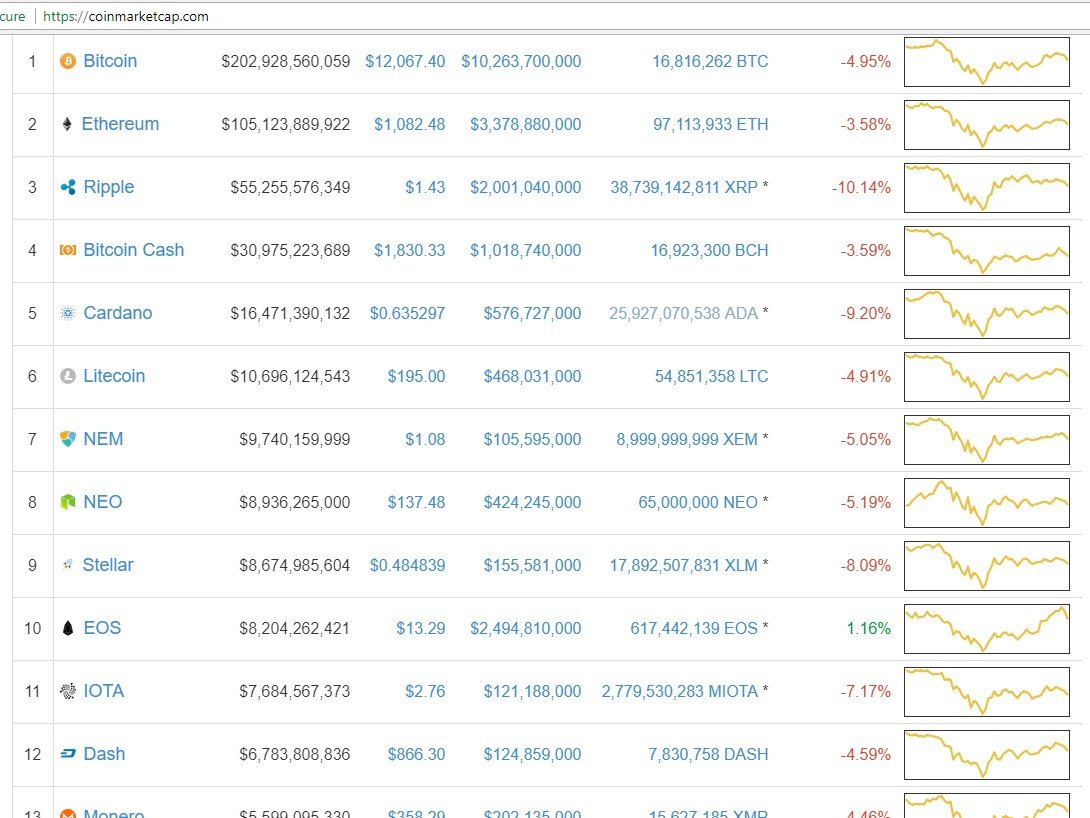Click the NEM shield logo icon
This screenshot has height=818, width=1090.
point(67,439)
